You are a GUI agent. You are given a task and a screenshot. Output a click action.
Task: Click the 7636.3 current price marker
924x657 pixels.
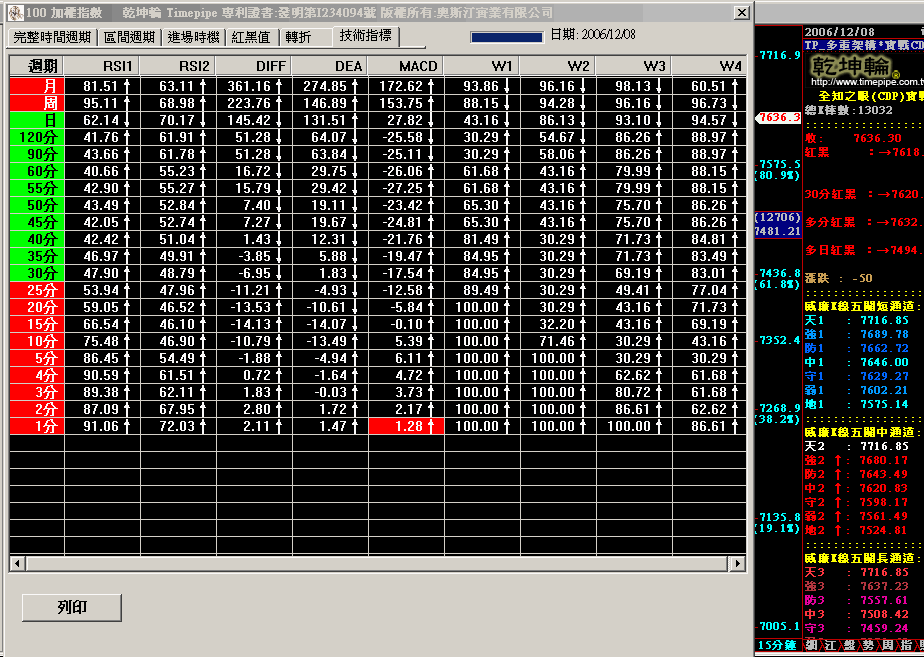click(x=779, y=117)
